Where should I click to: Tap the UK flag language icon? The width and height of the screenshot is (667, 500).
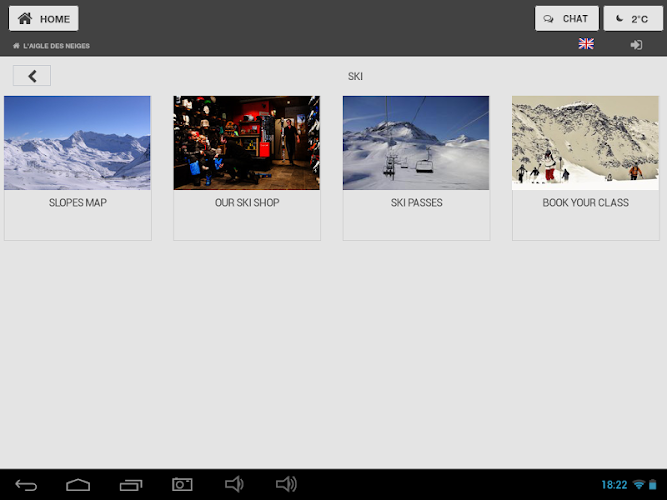click(586, 44)
